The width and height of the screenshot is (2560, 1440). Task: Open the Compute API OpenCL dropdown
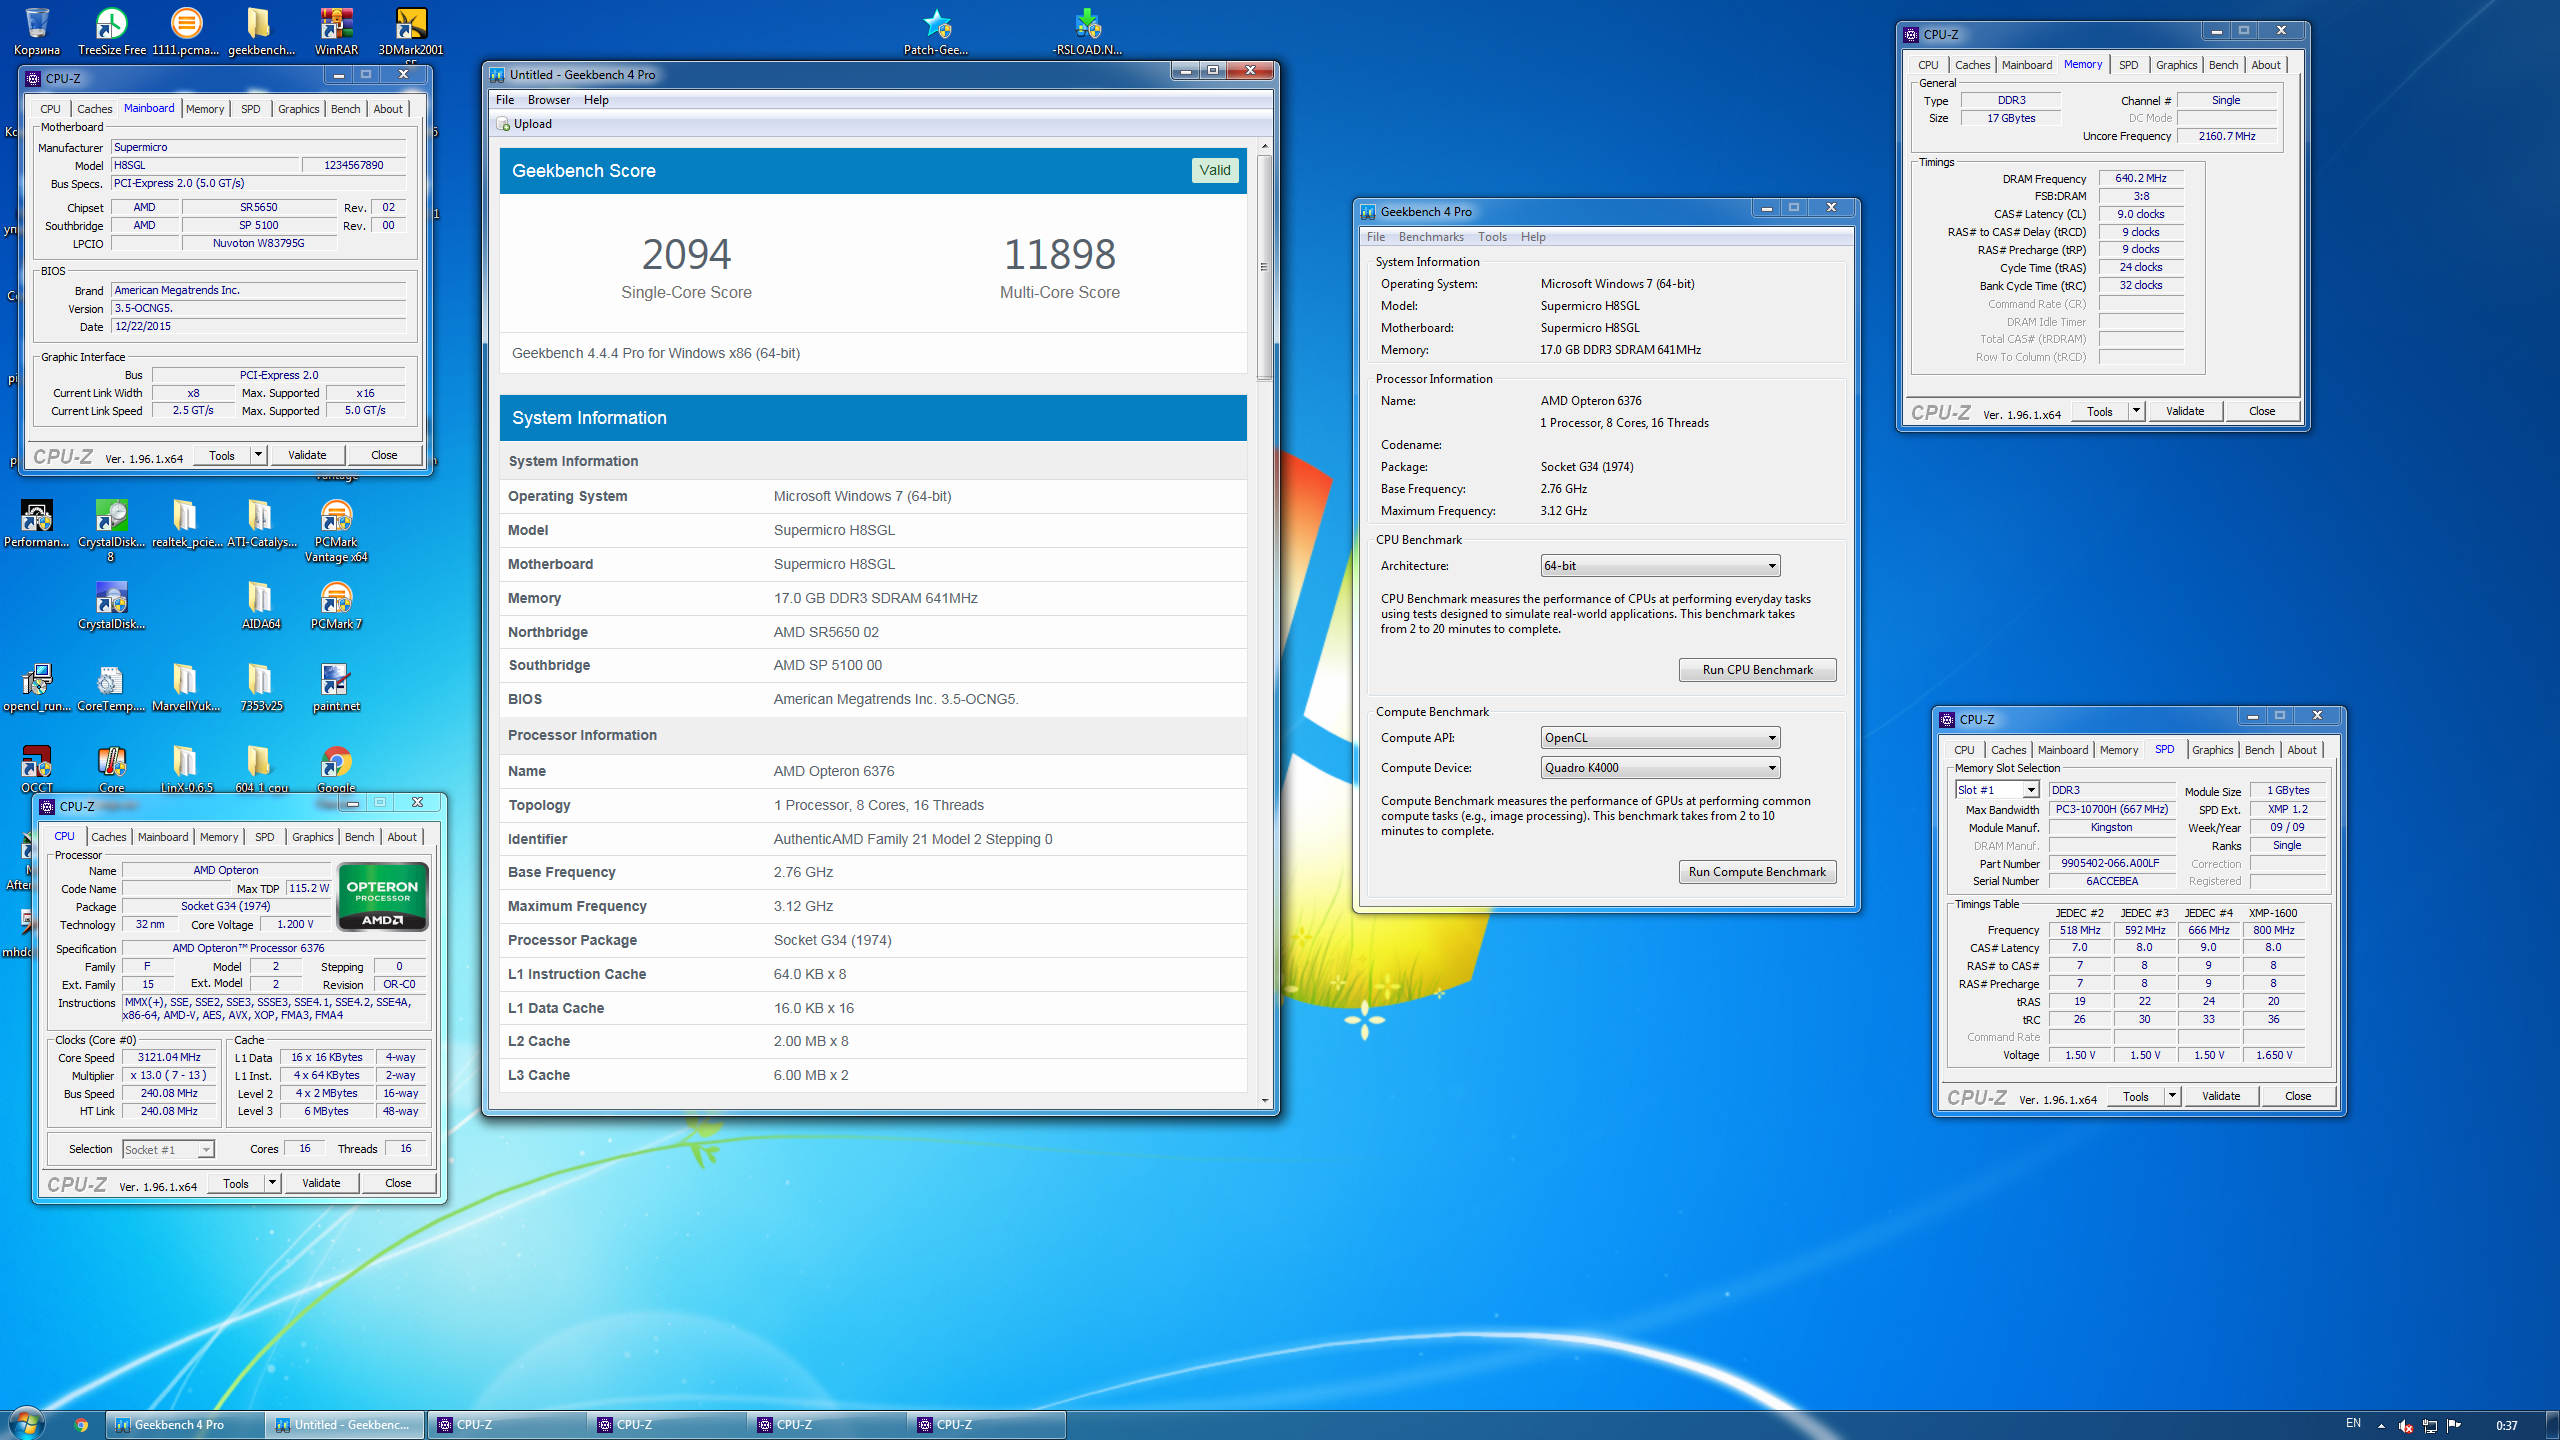click(x=1660, y=738)
